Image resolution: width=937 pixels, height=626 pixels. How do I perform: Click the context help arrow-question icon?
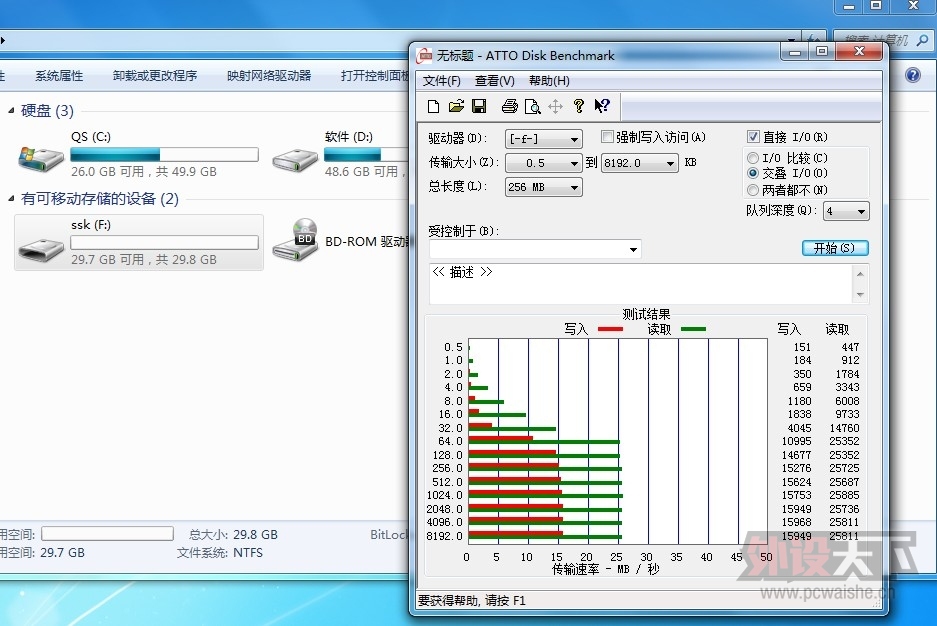click(602, 106)
